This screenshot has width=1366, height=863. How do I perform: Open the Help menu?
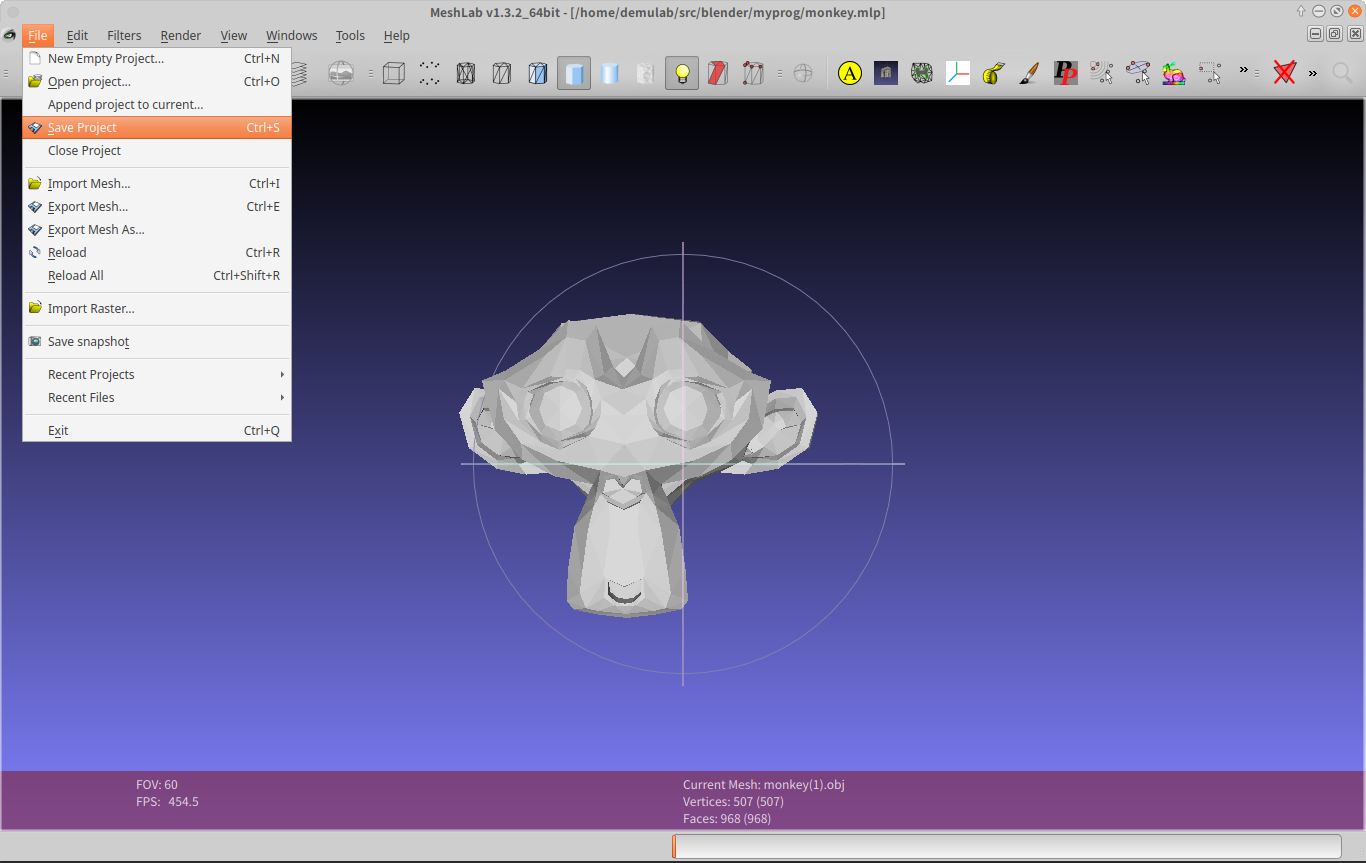pos(397,35)
